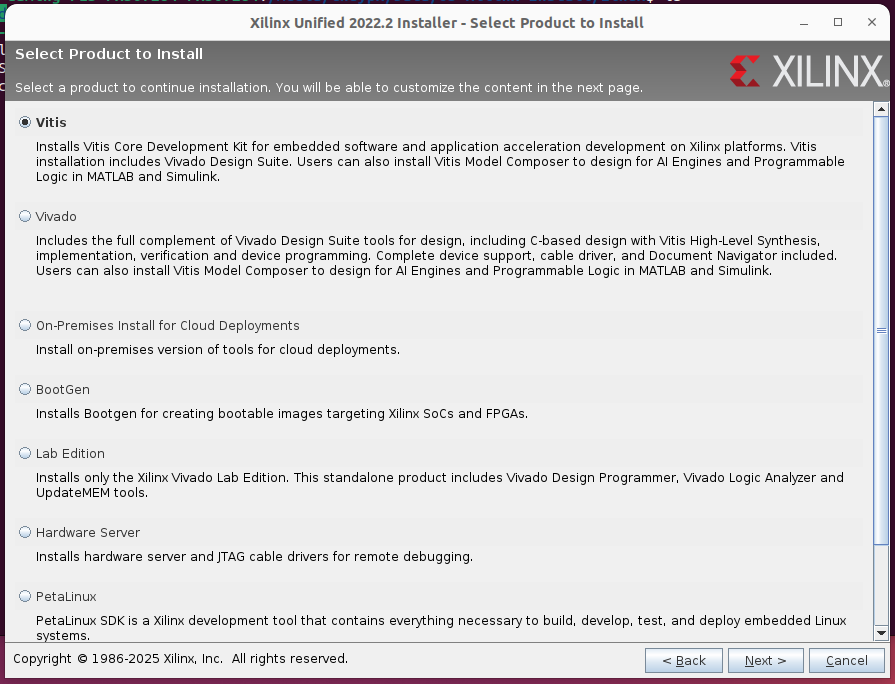Choose the Vivado product option

coord(25,216)
